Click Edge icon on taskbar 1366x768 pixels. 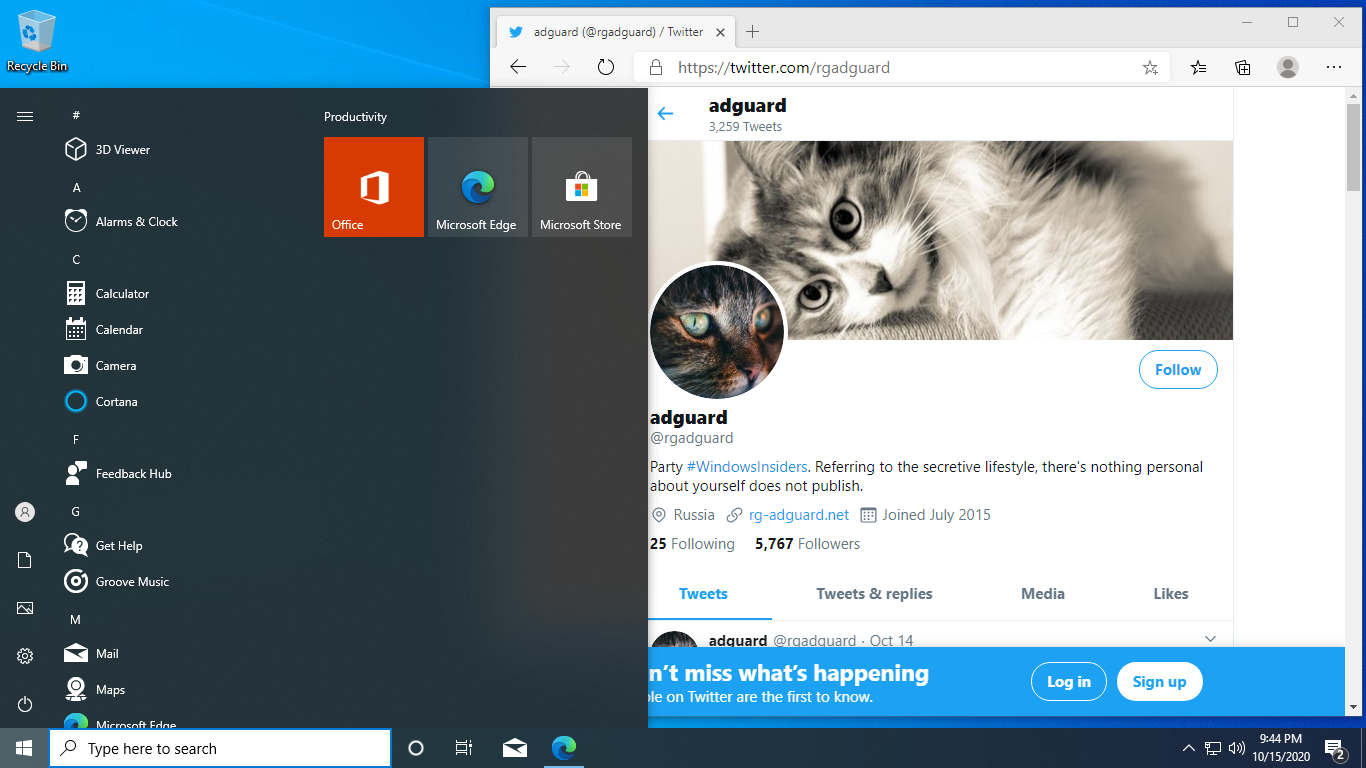point(564,748)
